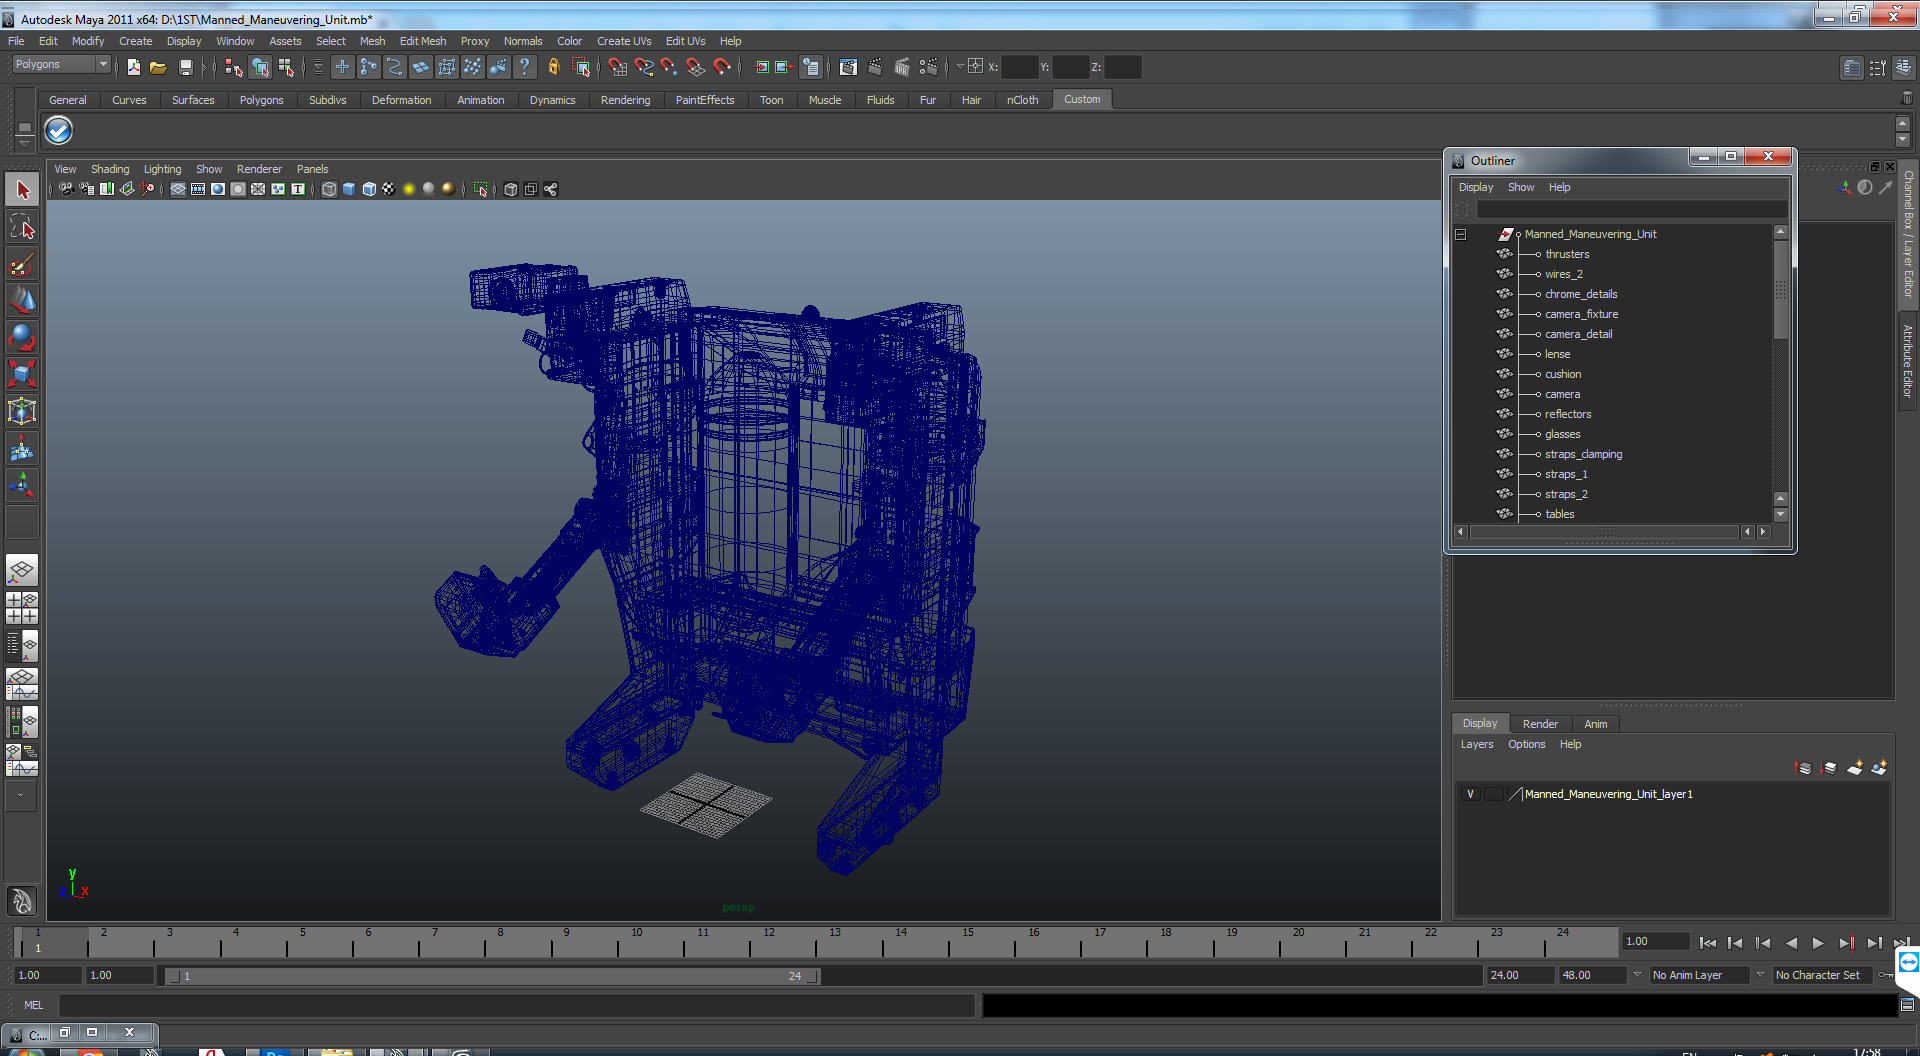Toggle smooth shade all in viewport
1920x1056 pixels.
349,189
